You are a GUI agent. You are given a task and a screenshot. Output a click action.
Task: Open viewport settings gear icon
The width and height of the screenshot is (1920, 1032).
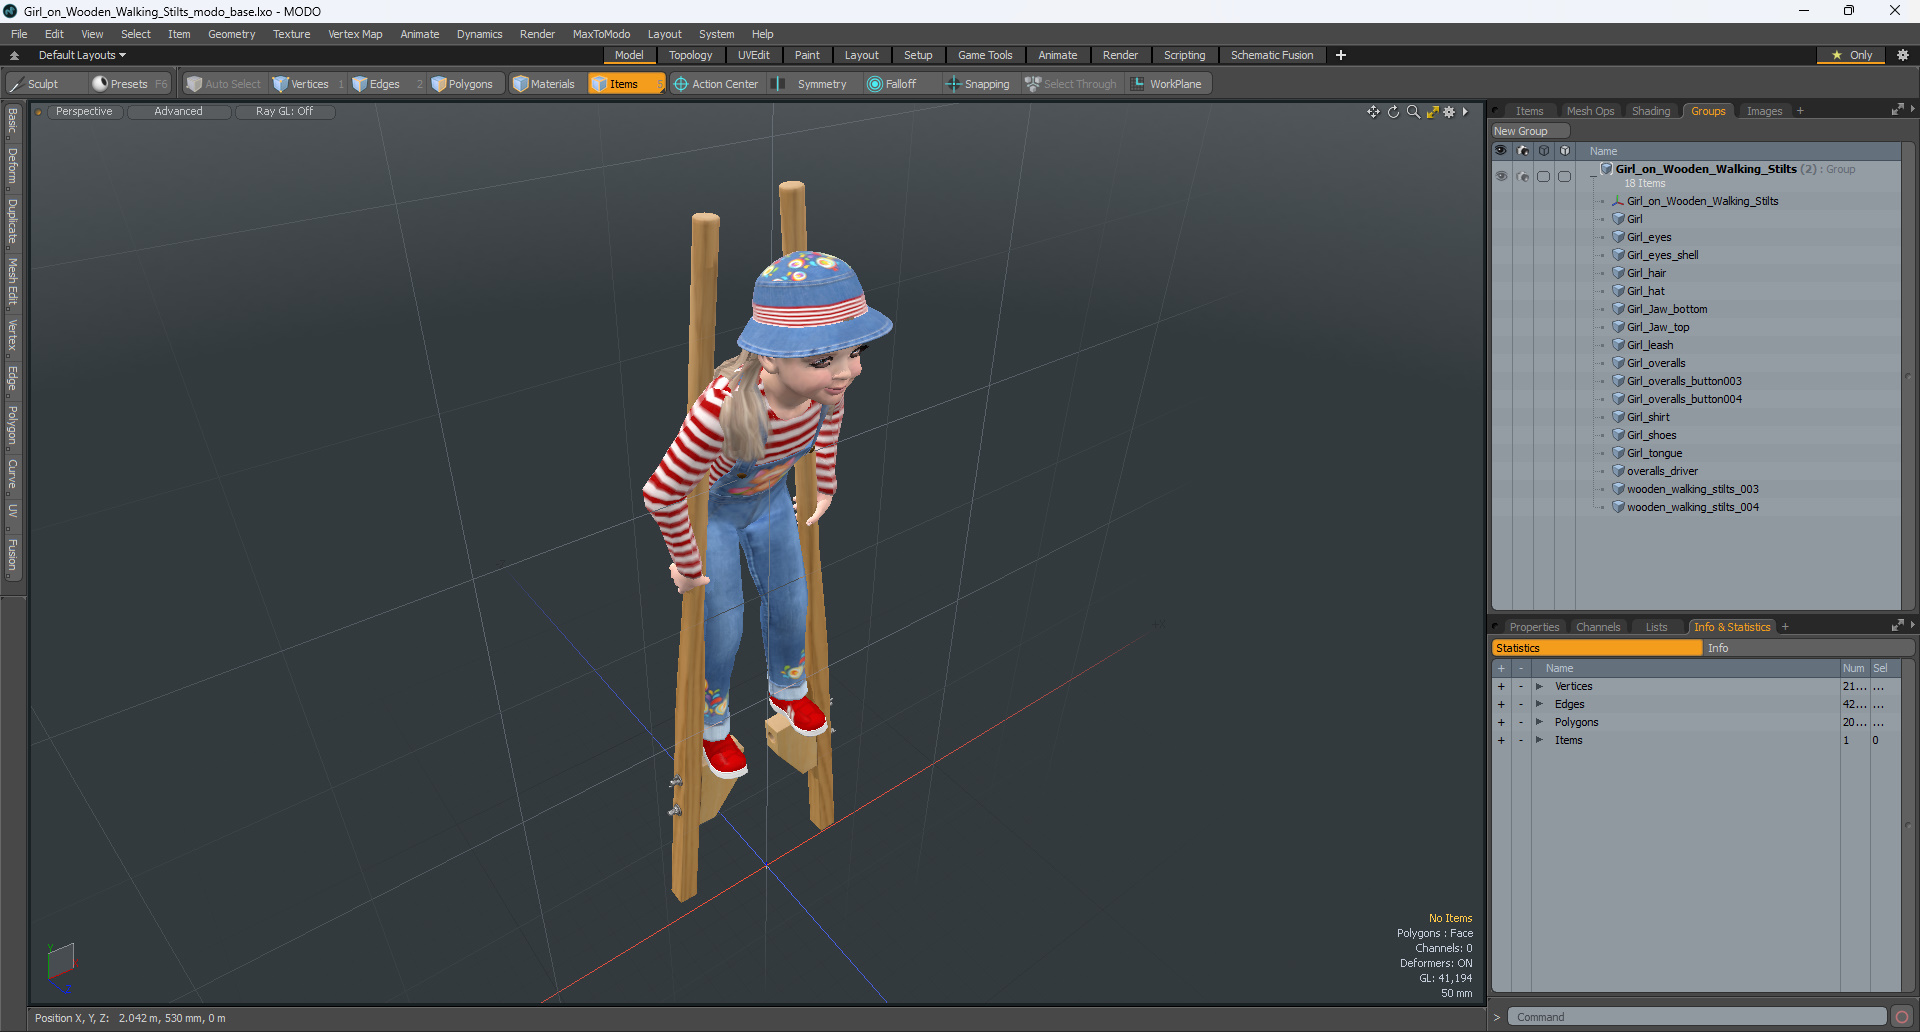pyautogui.click(x=1449, y=112)
